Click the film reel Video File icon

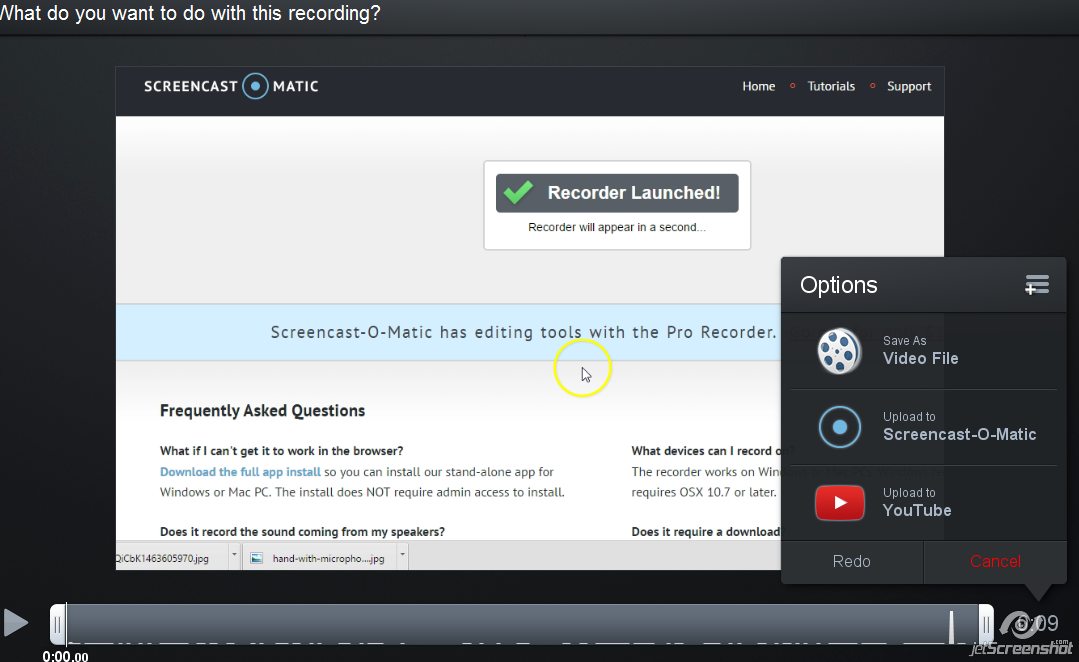tap(839, 351)
